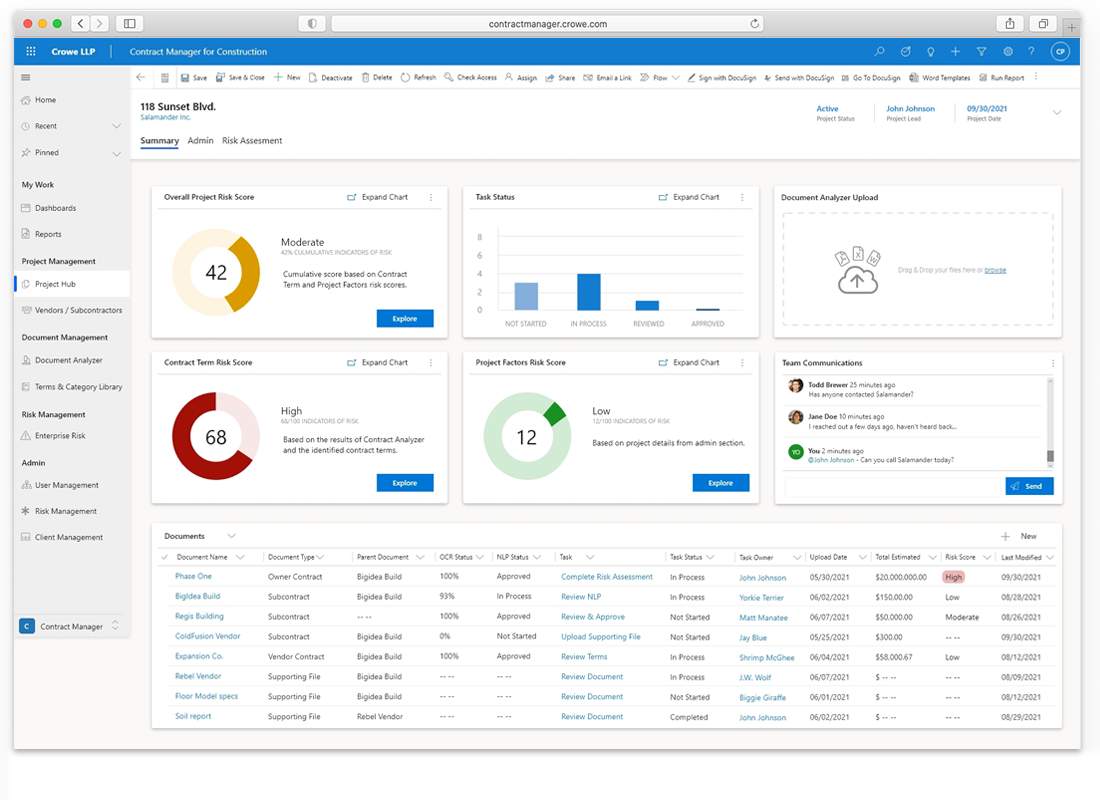This screenshot has width=1100, height=800.
Task: Click Explore in Contract Term Risk Score
Action: coord(404,483)
